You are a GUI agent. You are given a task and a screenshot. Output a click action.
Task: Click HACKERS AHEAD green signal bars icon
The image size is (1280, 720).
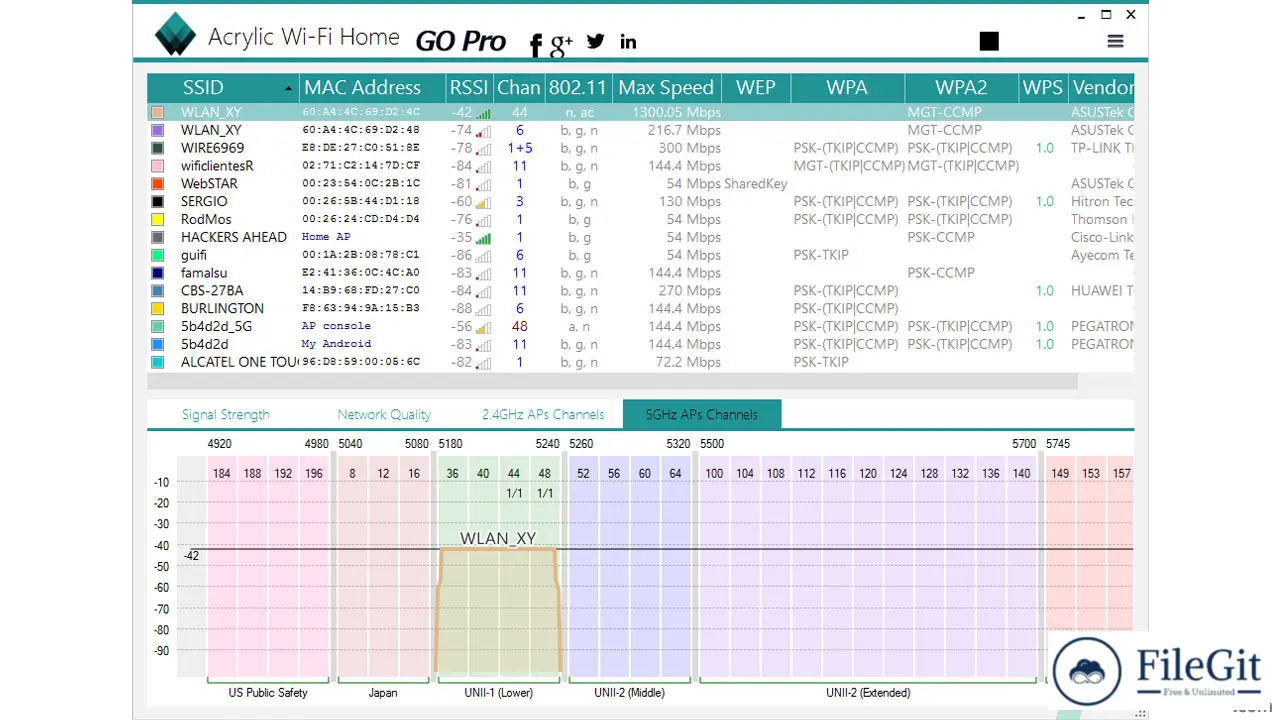(x=483, y=238)
